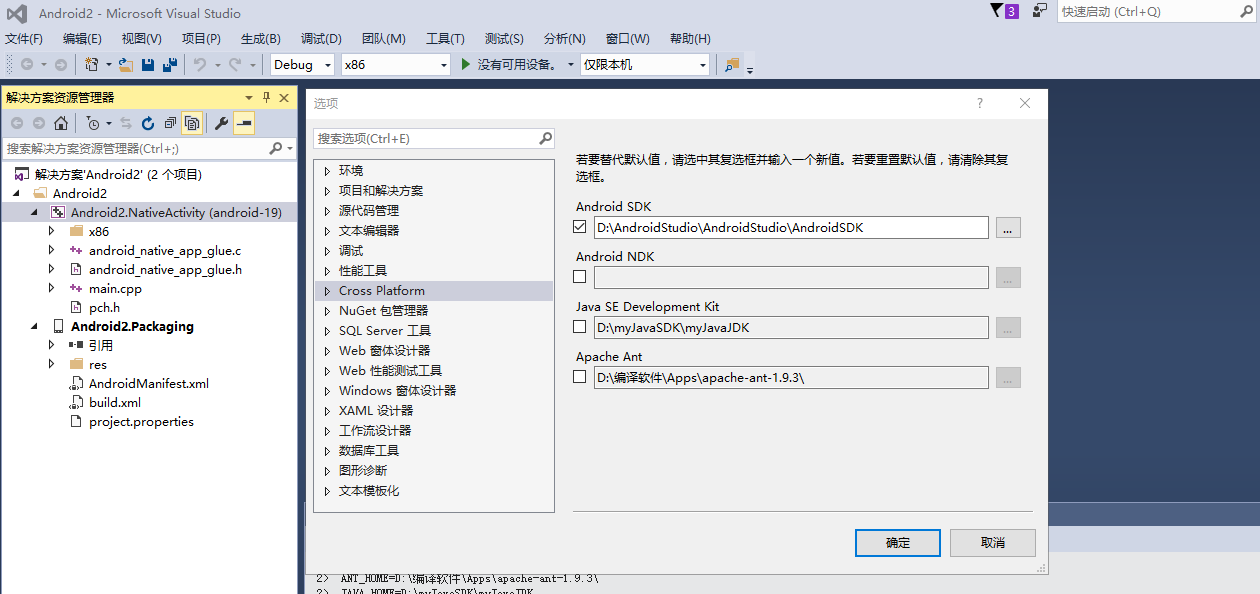Click the Quick Launch 快速启动 field
1260x594 pixels.
1154,11
